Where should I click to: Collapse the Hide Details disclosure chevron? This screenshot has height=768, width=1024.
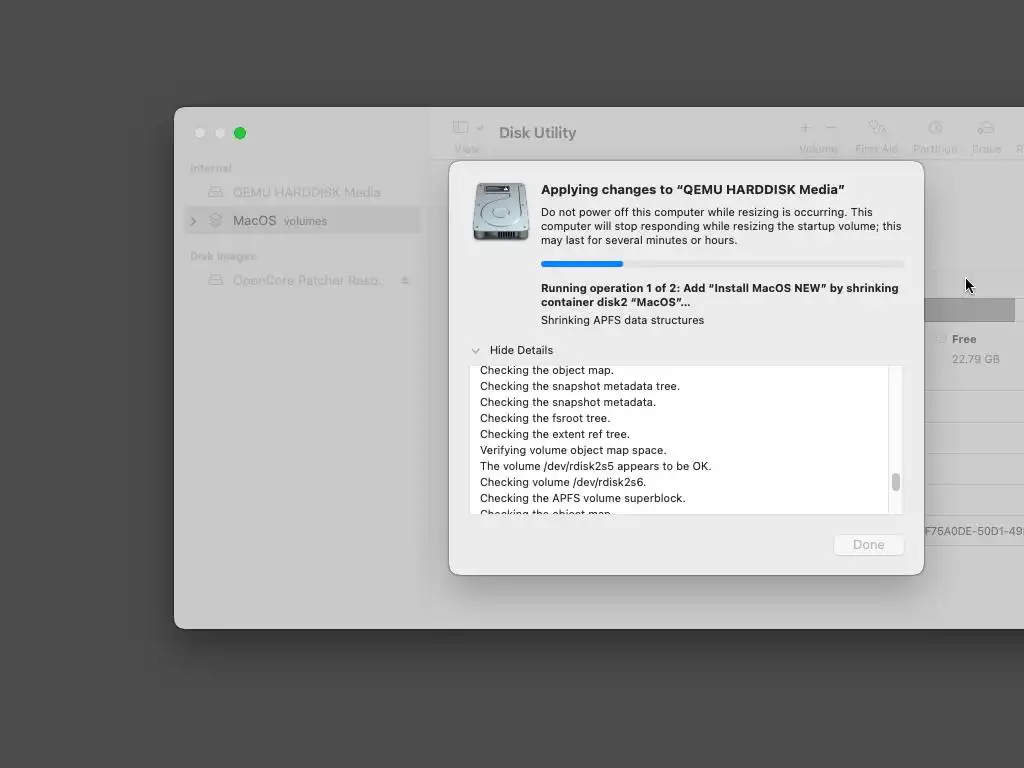point(475,351)
